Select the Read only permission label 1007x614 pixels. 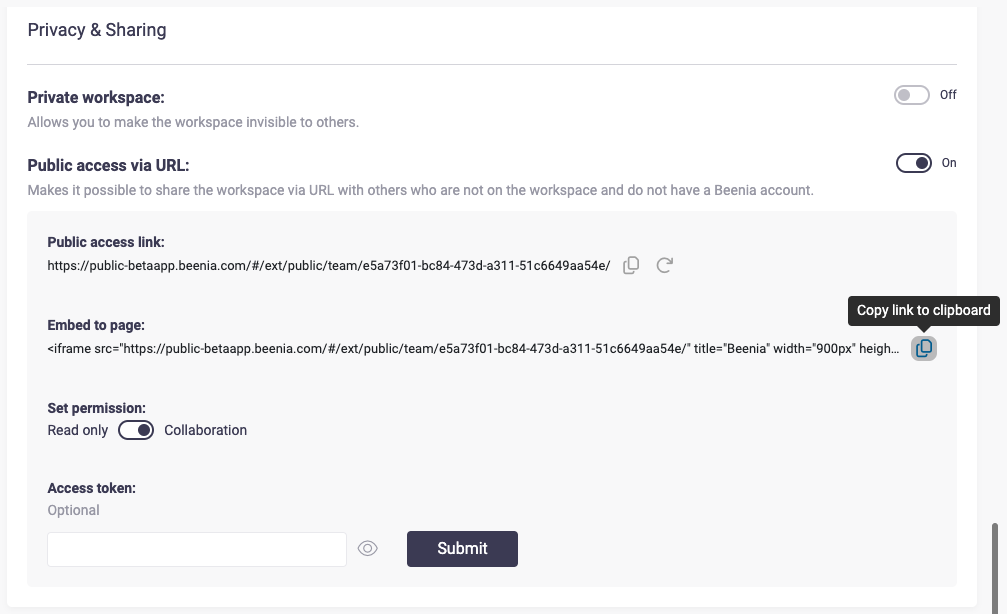click(77, 430)
